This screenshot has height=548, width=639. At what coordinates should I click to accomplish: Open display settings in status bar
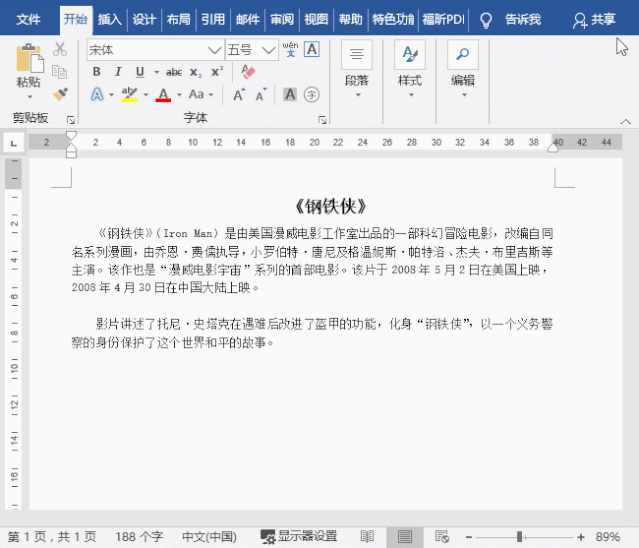pyautogui.click(x=299, y=537)
